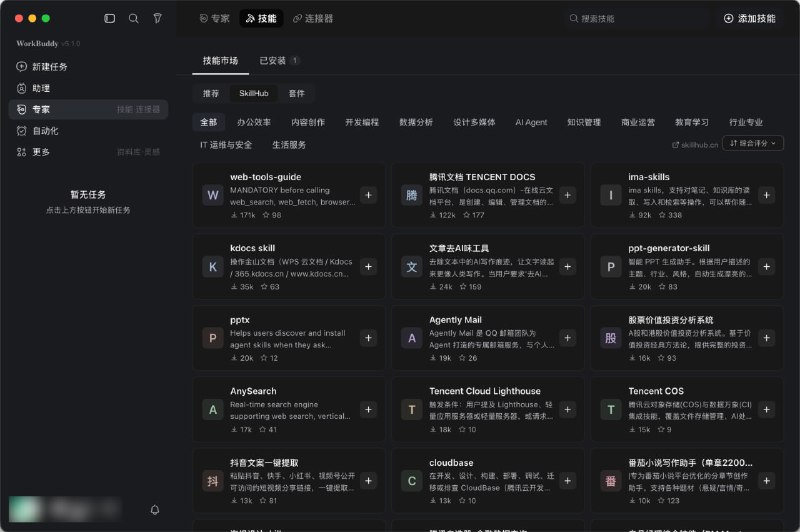This screenshot has width=800, height=532.
Task: Add the cloudbase skill with plus
Action: pos(567,481)
